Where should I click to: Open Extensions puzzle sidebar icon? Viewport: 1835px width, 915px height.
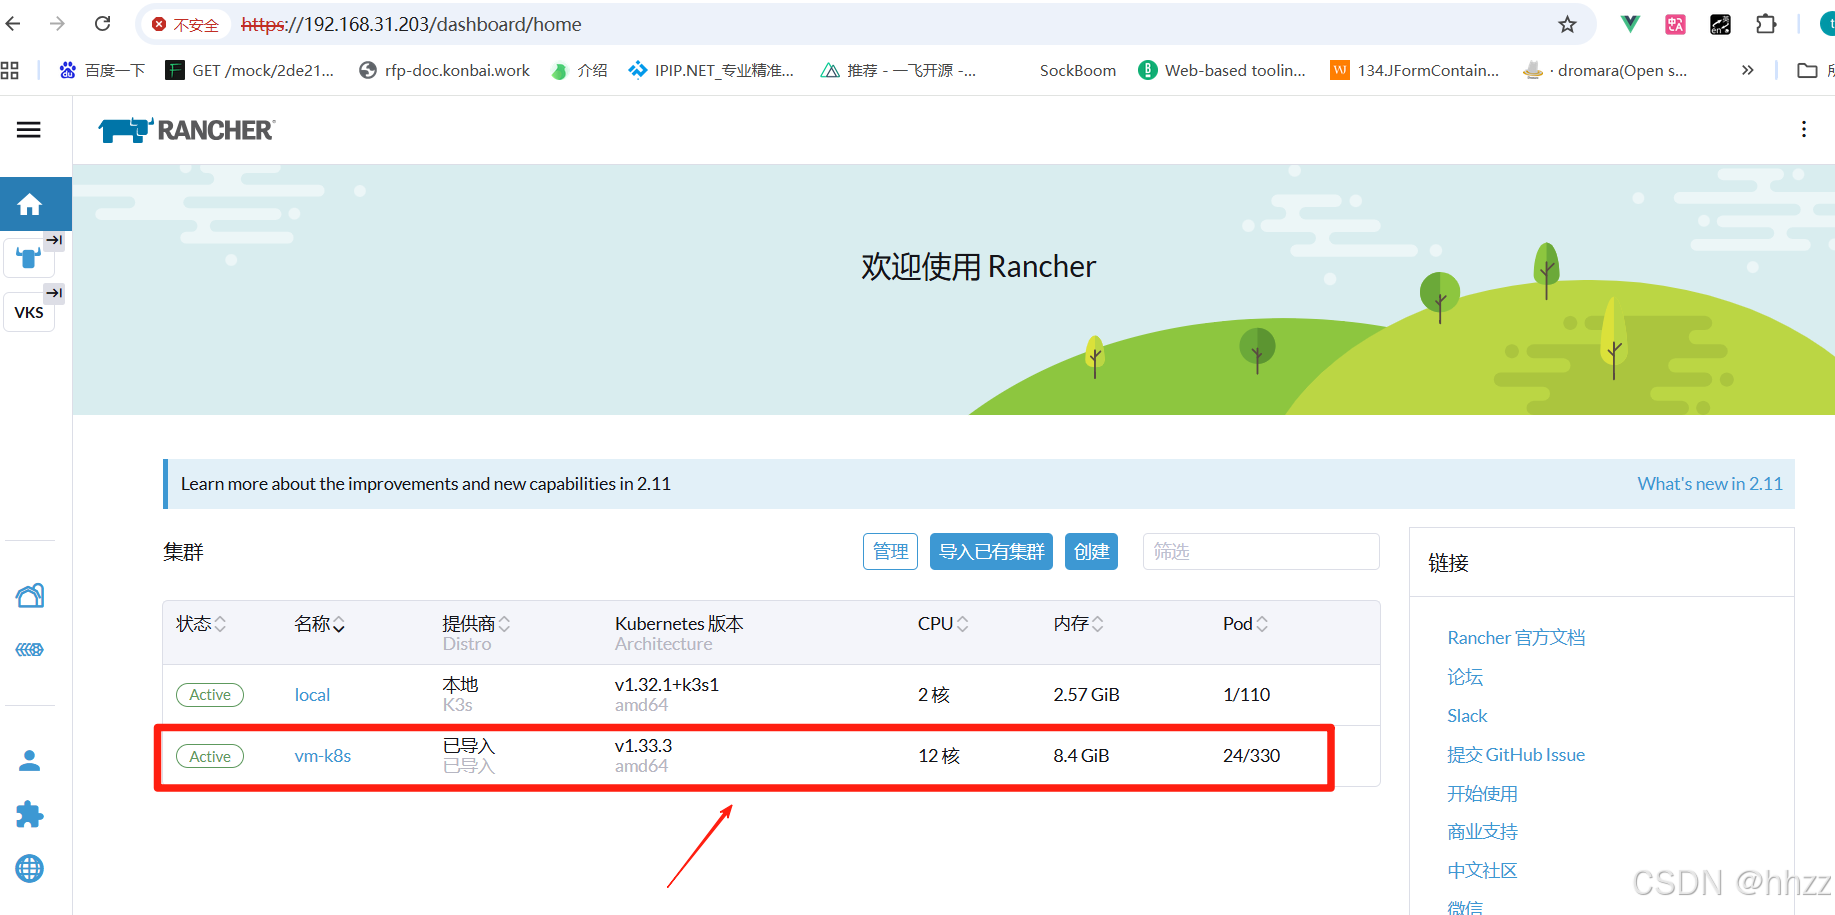(x=30, y=815)
